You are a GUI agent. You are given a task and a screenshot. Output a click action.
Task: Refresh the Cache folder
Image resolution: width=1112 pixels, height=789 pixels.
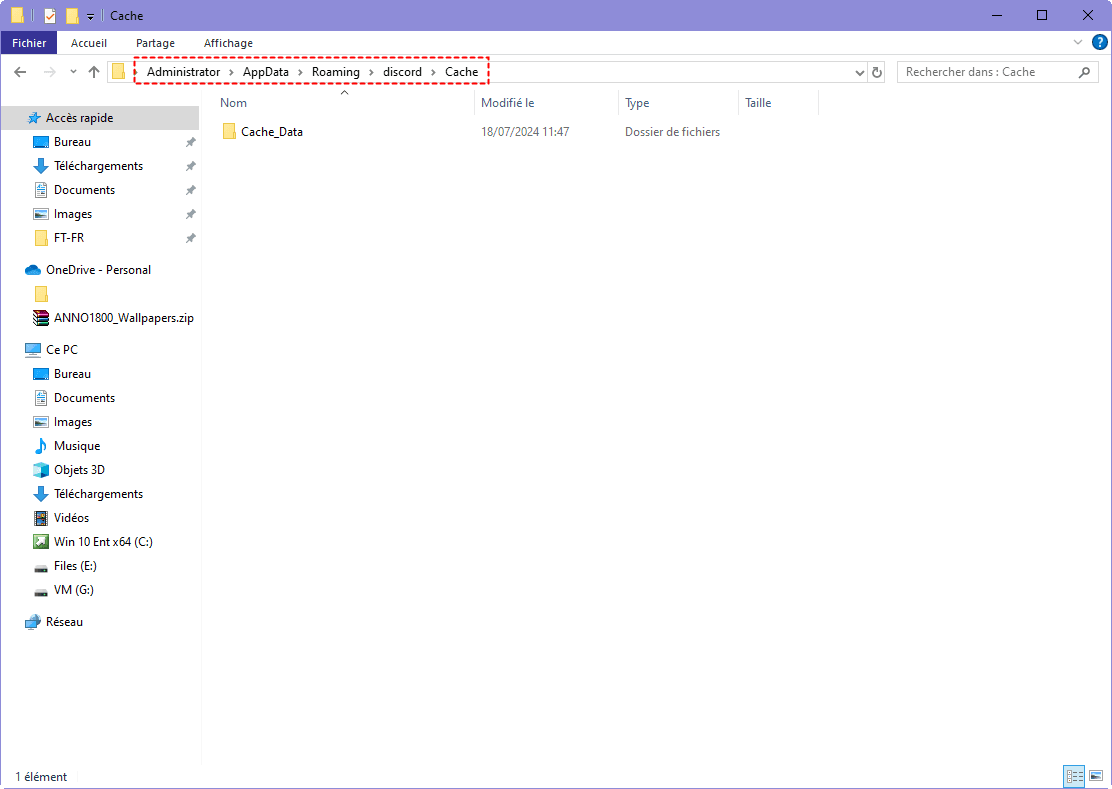pyautogui.click(x=876, y=71)
